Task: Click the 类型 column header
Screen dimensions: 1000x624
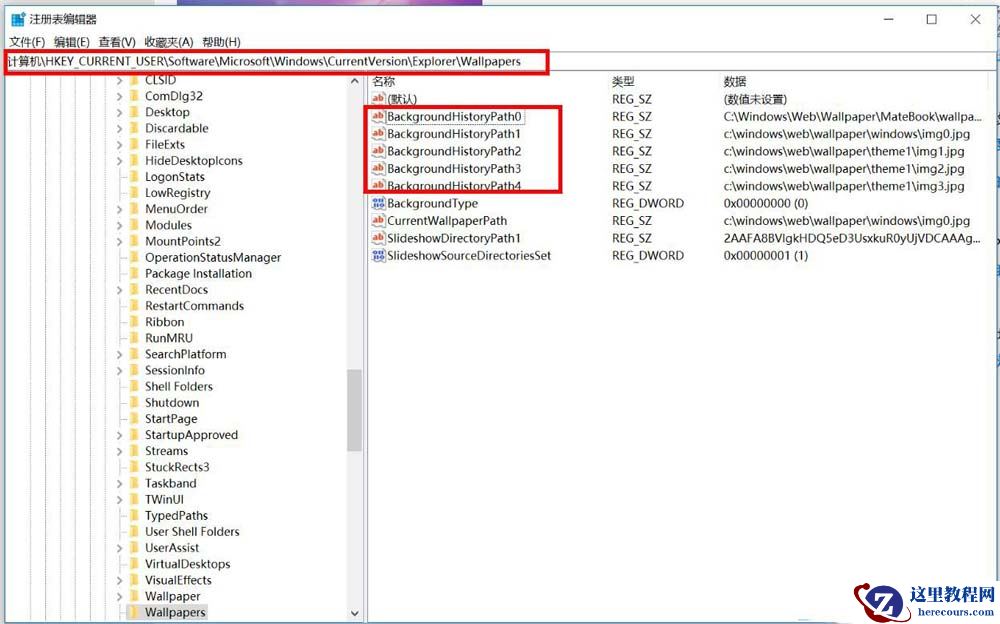Action: click(623, 81)
